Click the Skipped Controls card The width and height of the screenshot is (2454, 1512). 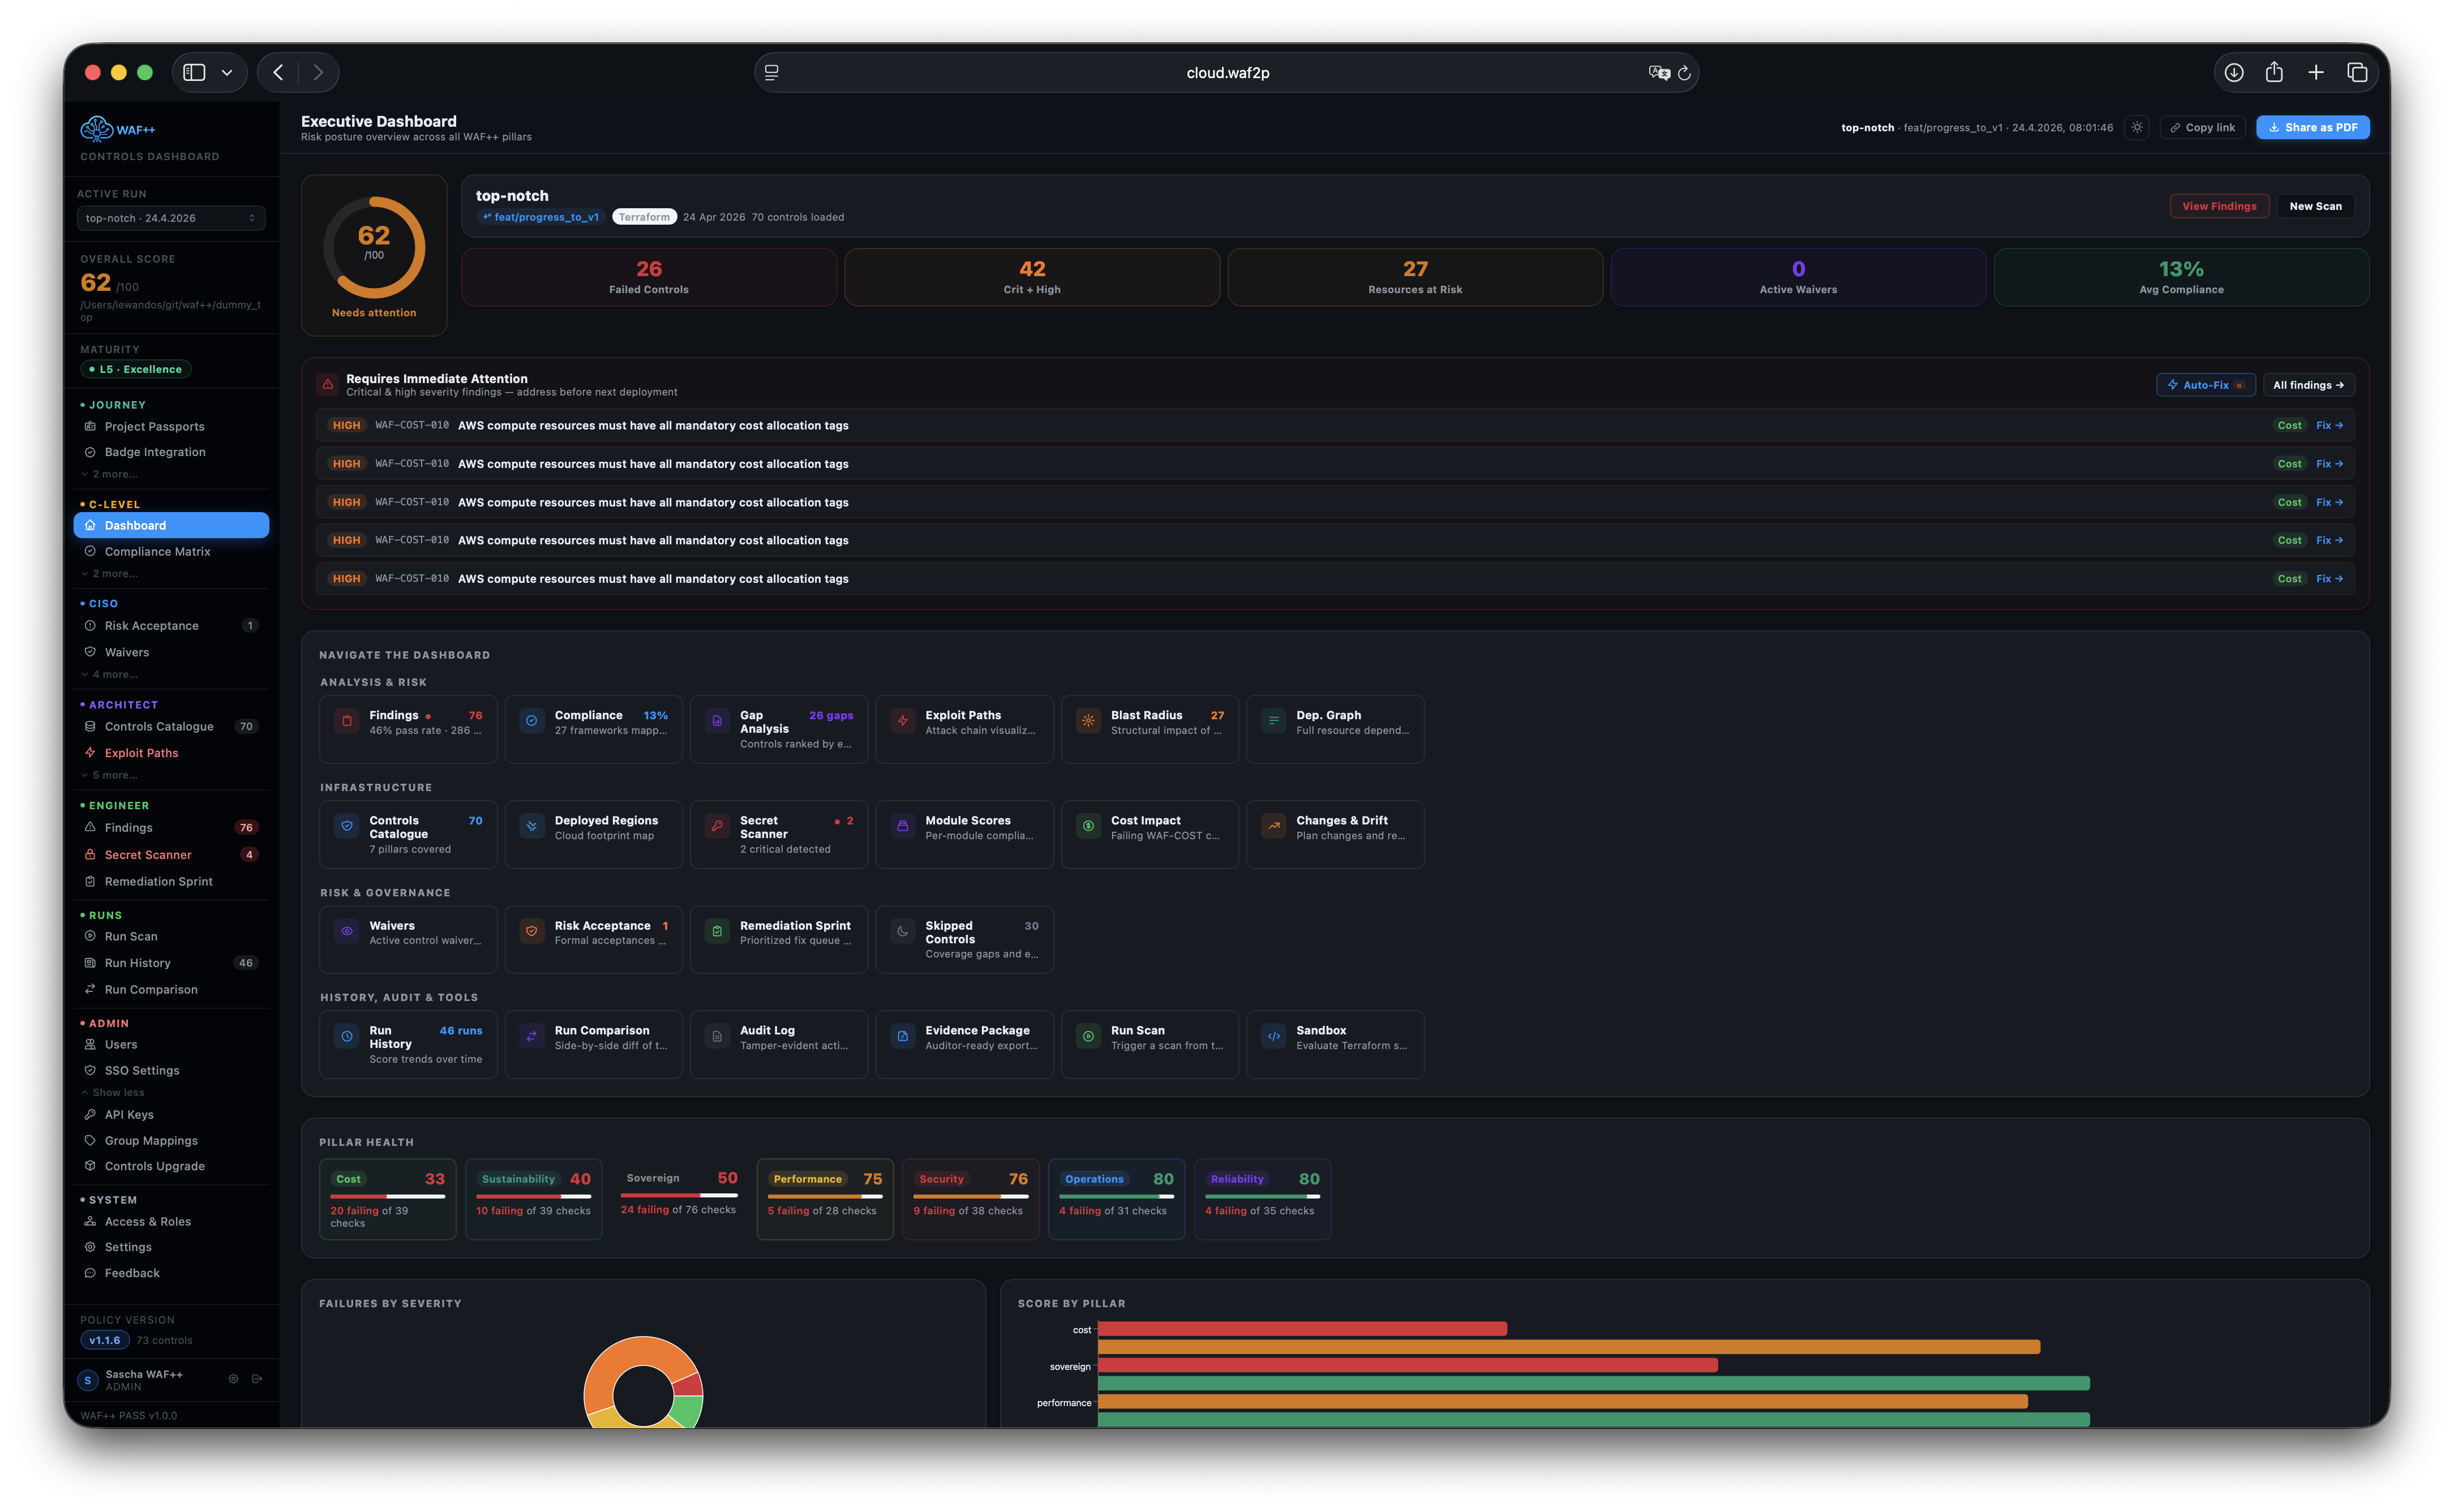click(x=964, y=939)
